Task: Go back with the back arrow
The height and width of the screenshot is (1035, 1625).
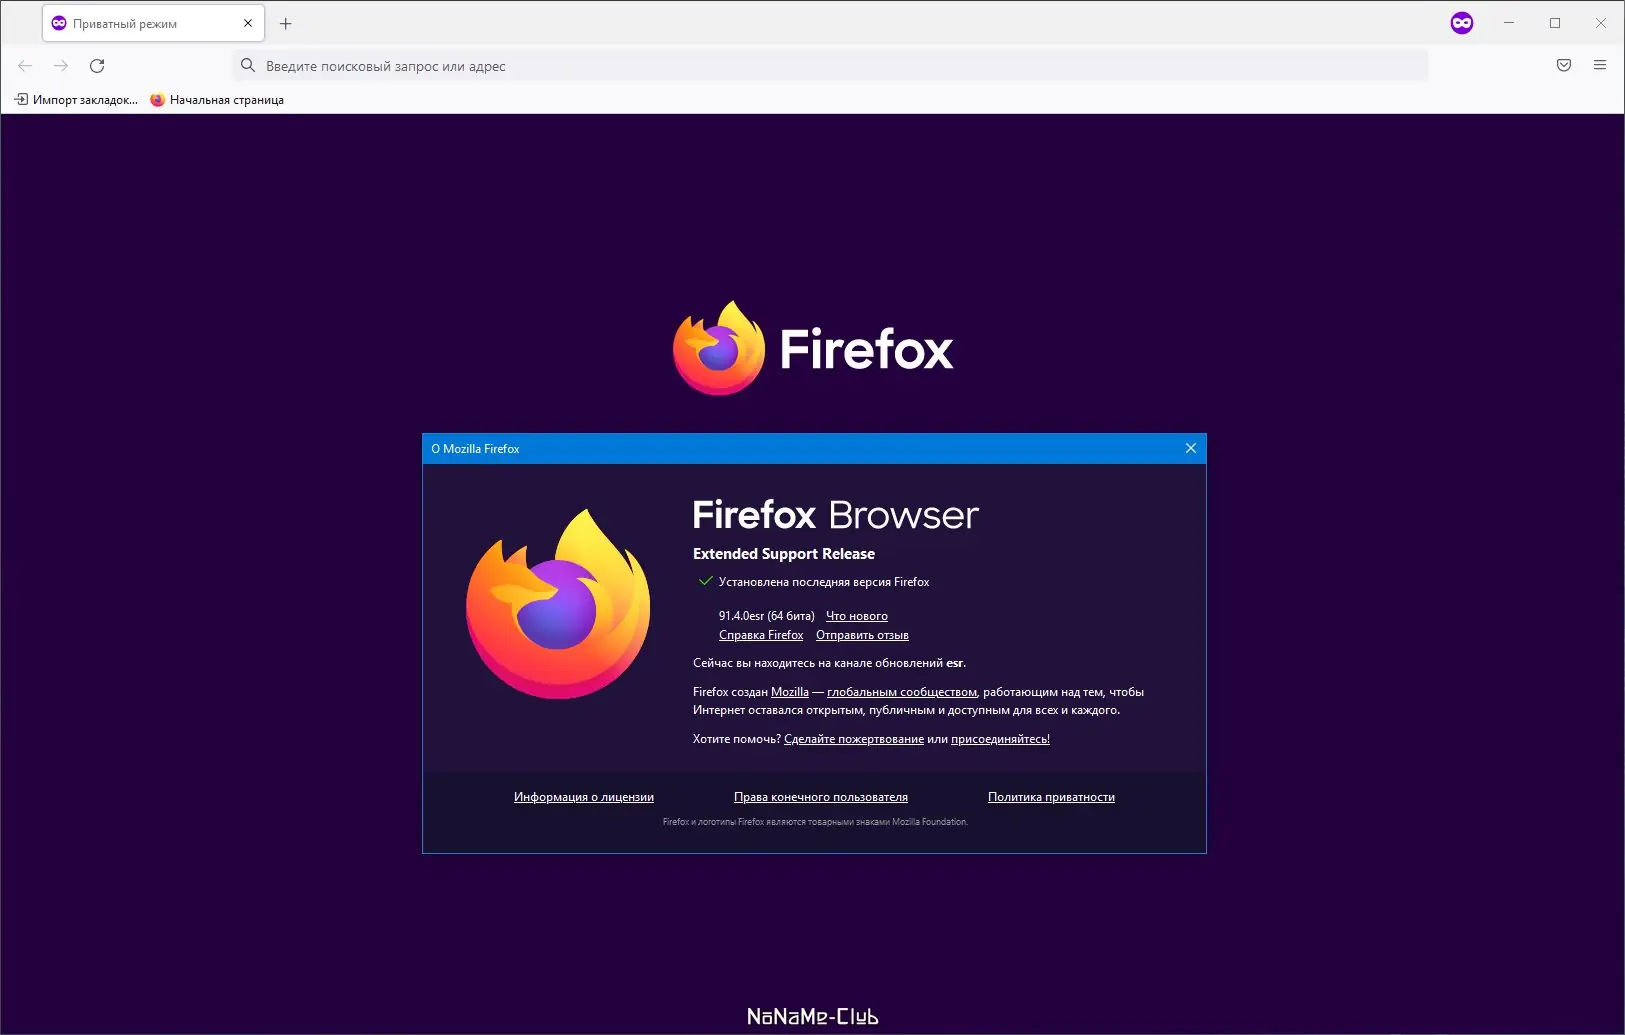Action: [x=25, y=66]
